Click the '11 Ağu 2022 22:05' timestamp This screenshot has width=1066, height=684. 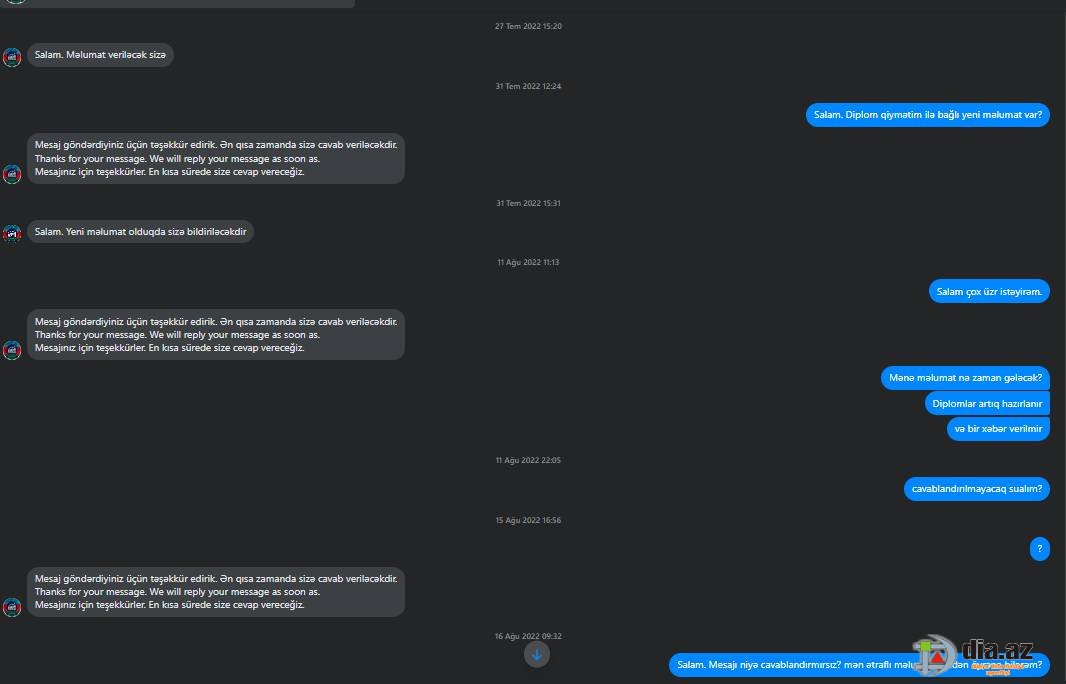(528, 460)
